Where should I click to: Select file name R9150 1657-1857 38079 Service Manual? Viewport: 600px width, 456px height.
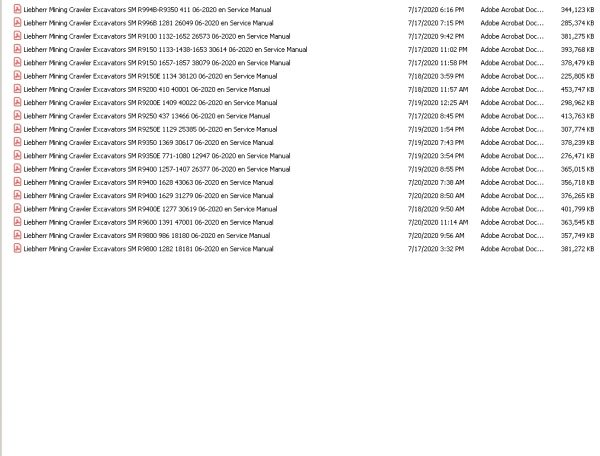pyautogui.click(x=157, y=63)
